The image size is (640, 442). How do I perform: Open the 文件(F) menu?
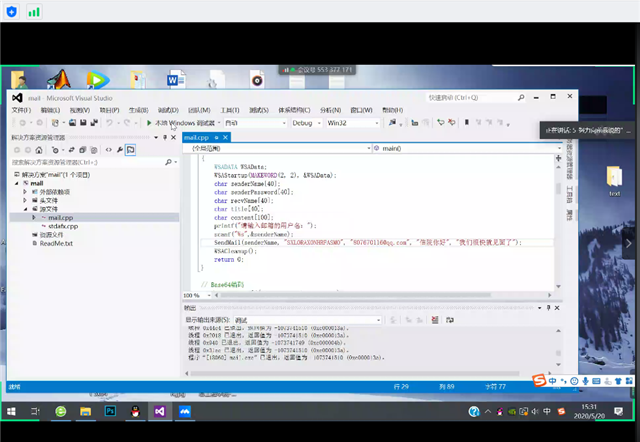click(21, 110)
